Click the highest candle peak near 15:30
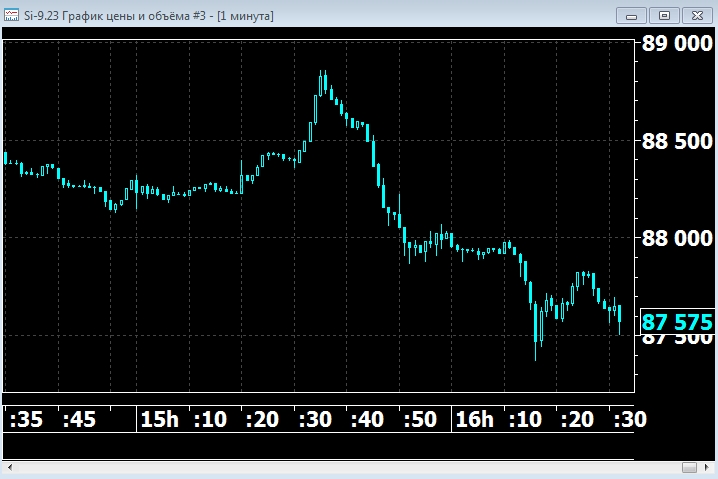718x479 pixels. tap(322, 73)
